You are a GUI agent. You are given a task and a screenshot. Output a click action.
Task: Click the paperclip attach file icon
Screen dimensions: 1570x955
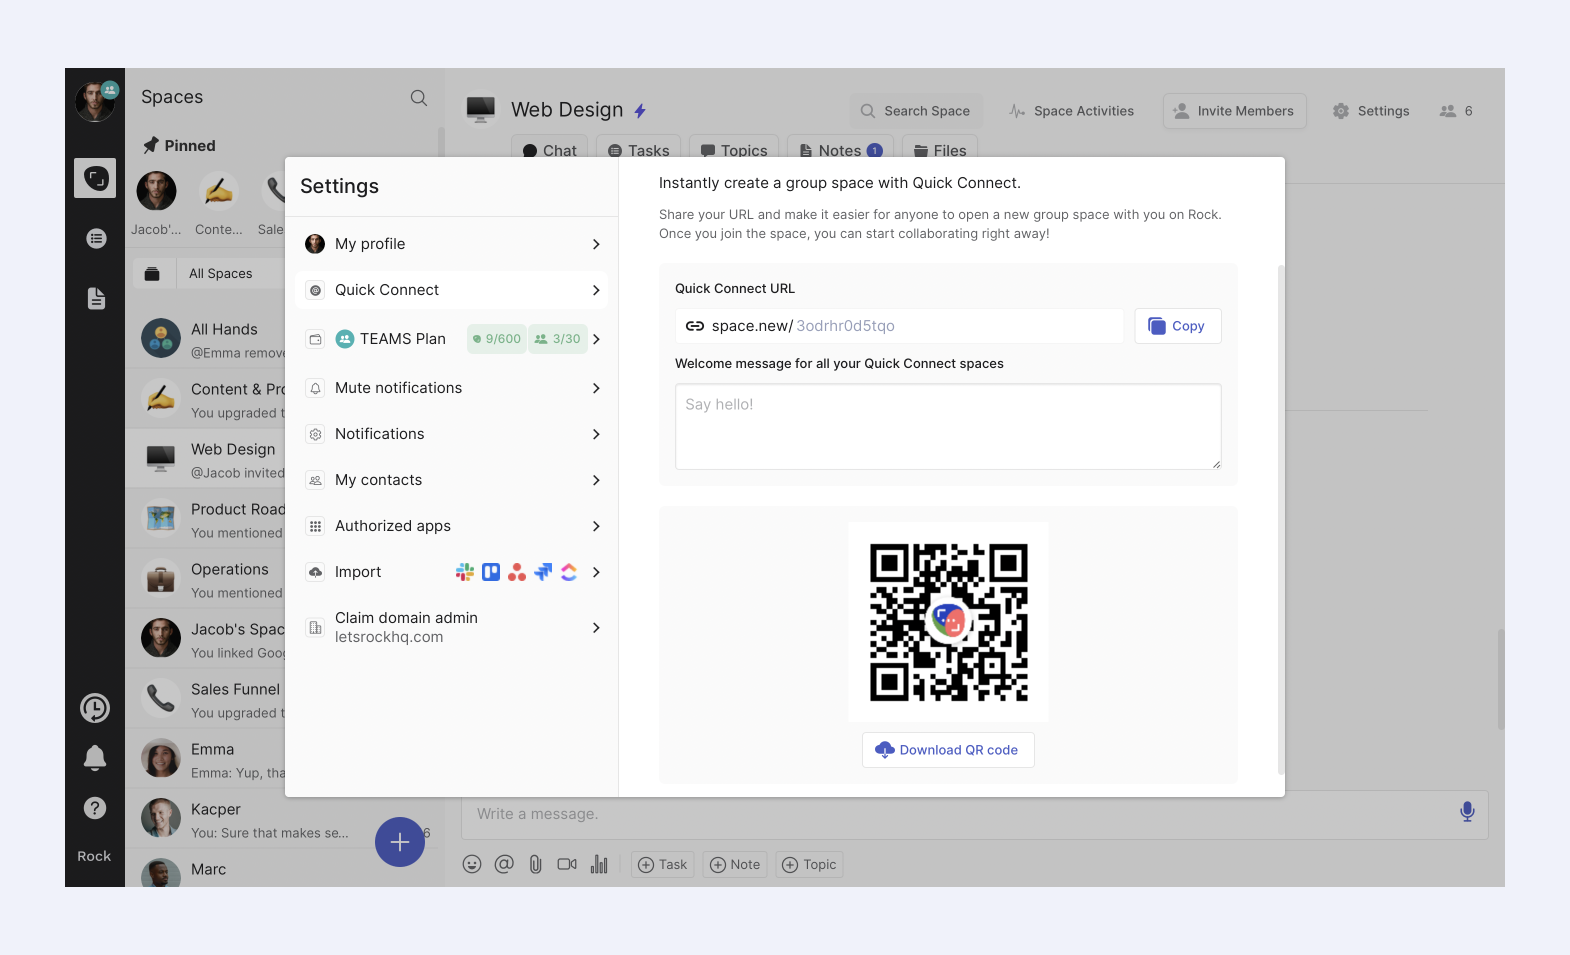535,865
